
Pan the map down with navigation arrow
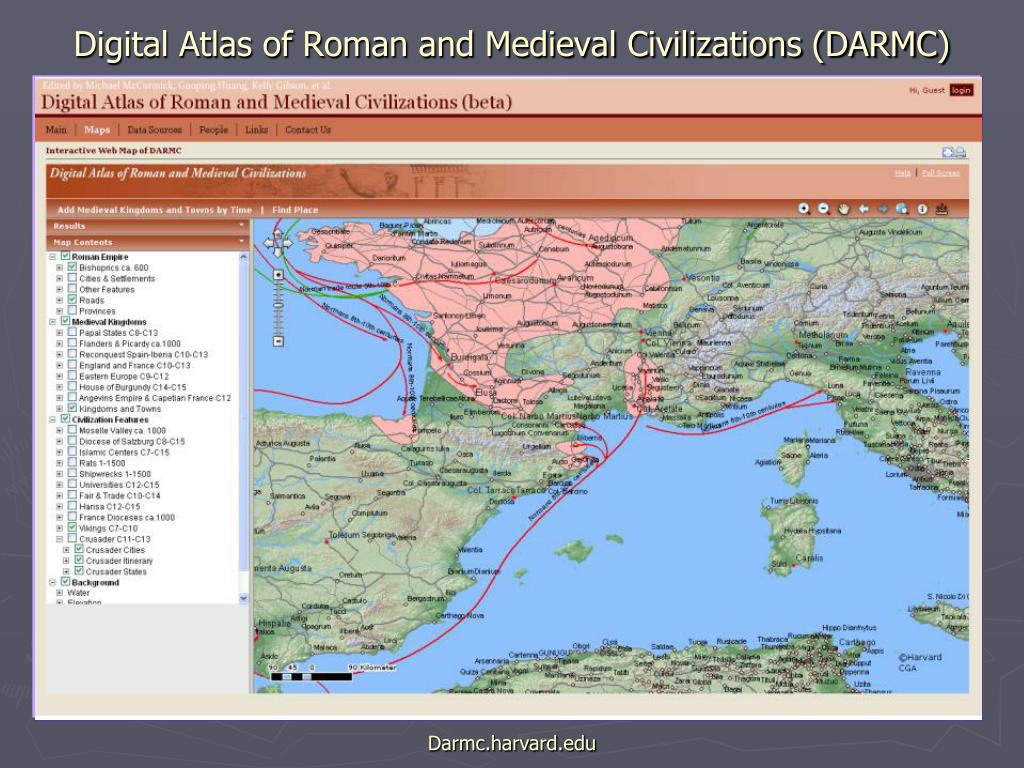pos(278,253)
